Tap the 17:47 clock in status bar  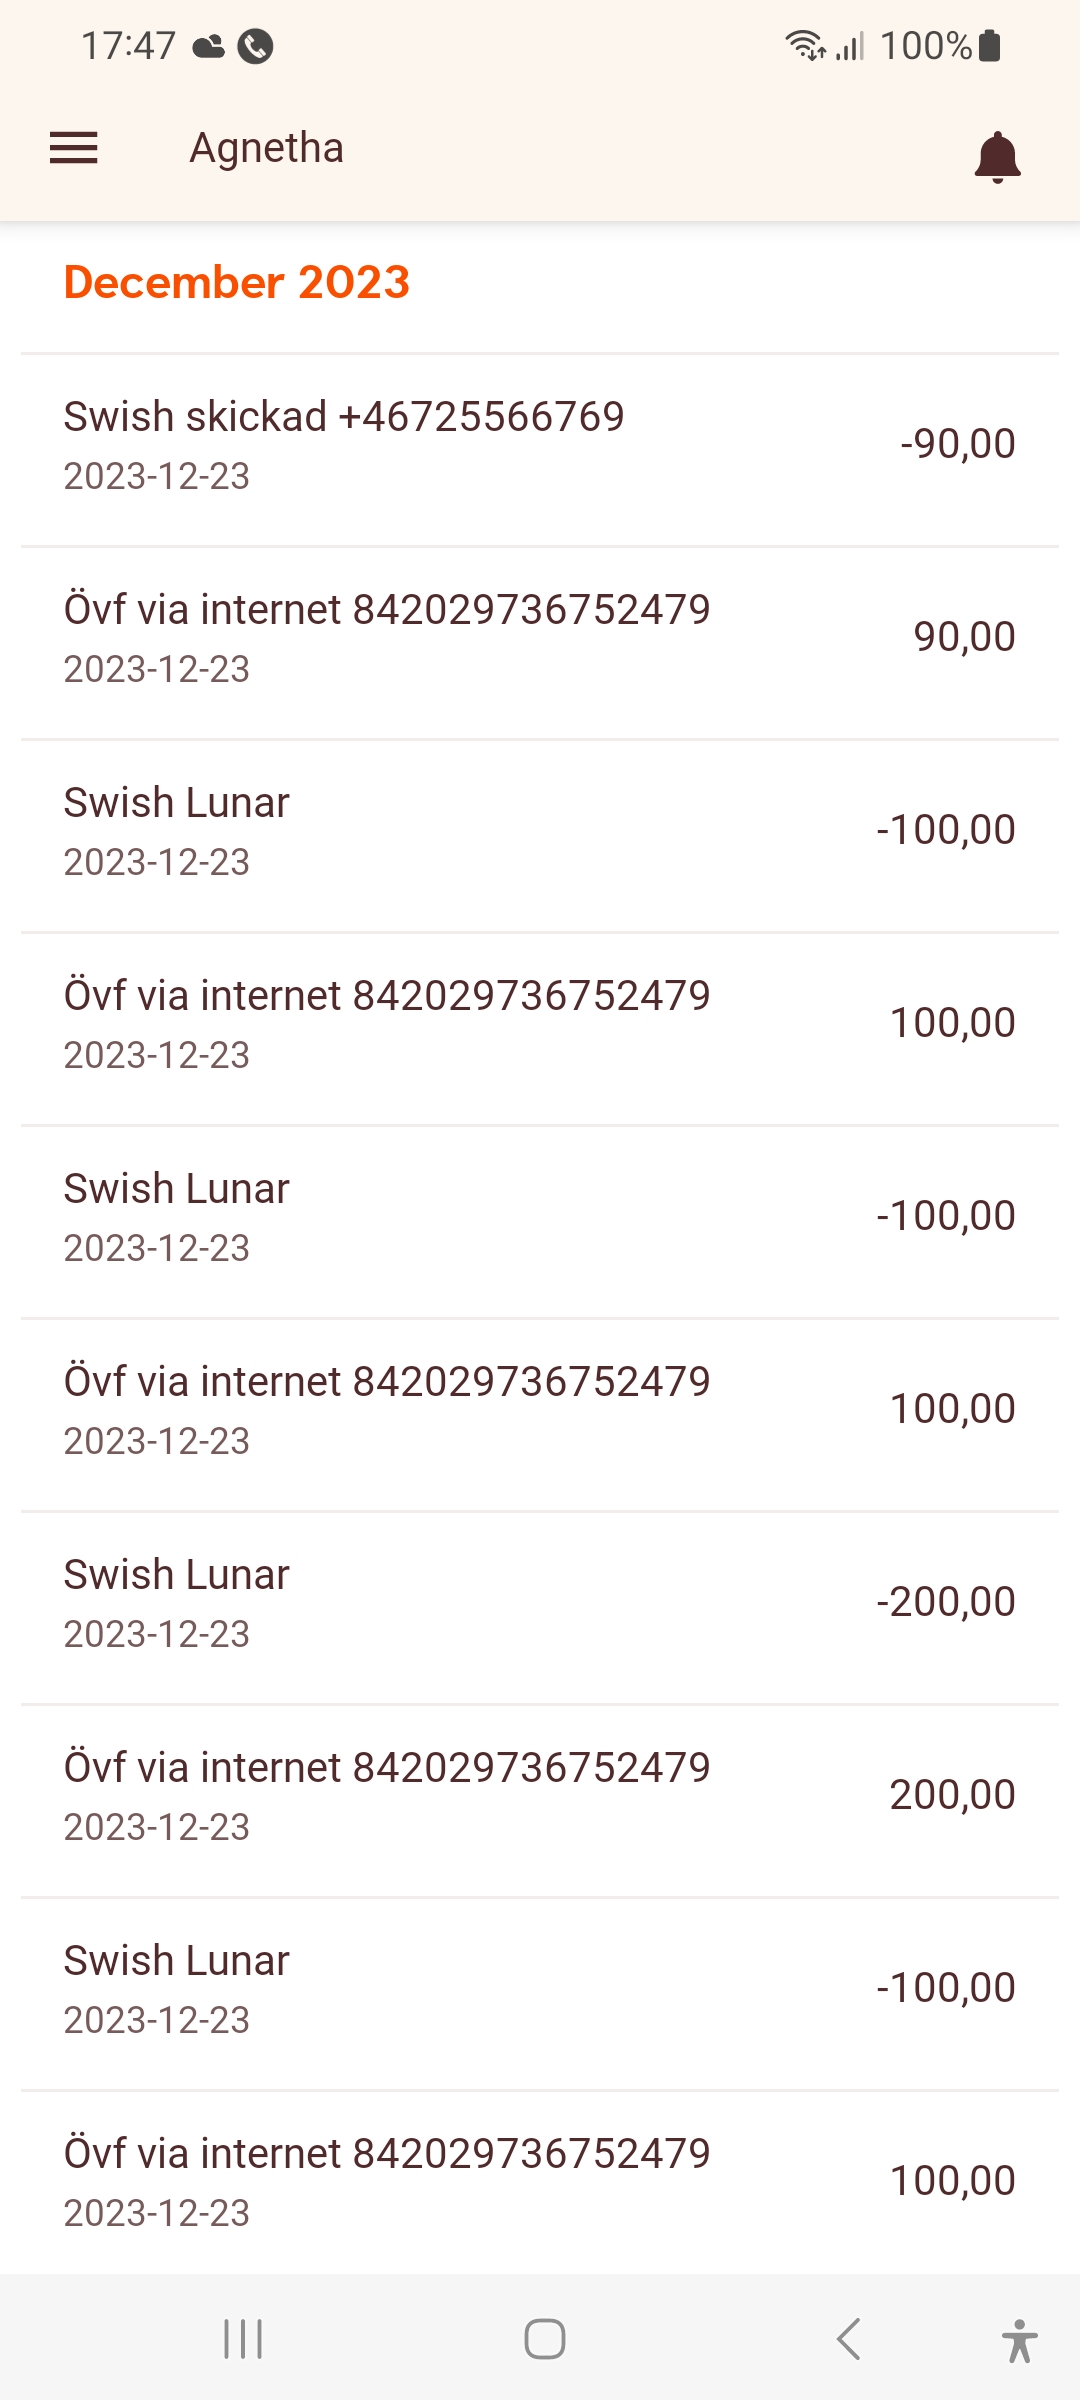[128, 46]
